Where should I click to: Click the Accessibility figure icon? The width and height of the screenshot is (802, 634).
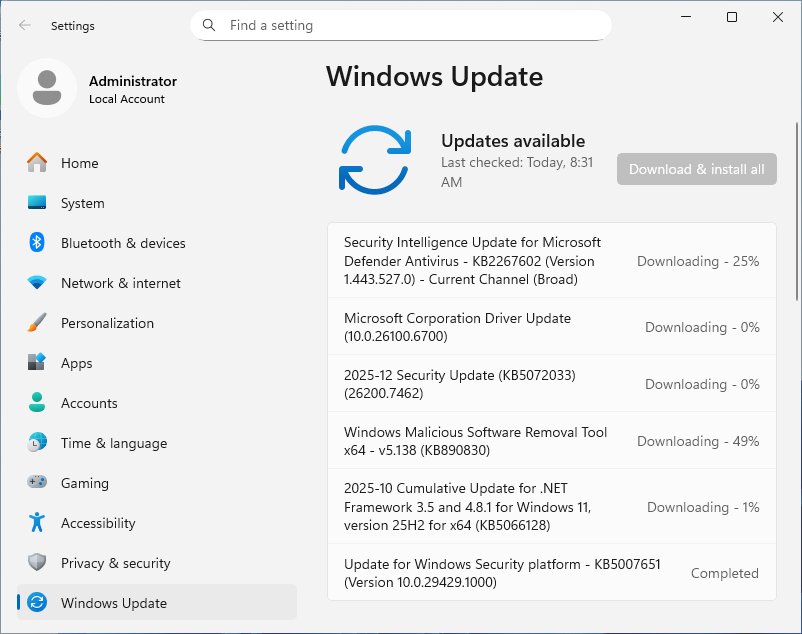(37, 522)
